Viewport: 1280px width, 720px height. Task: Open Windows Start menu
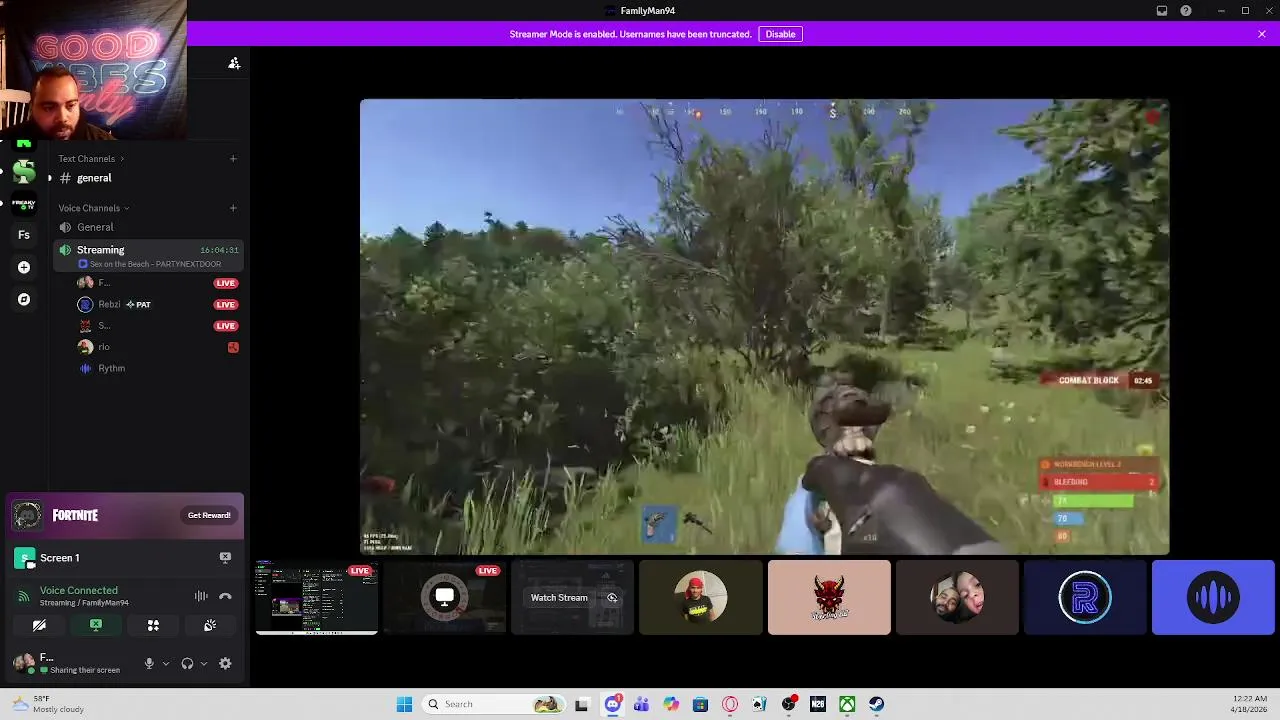404,704
